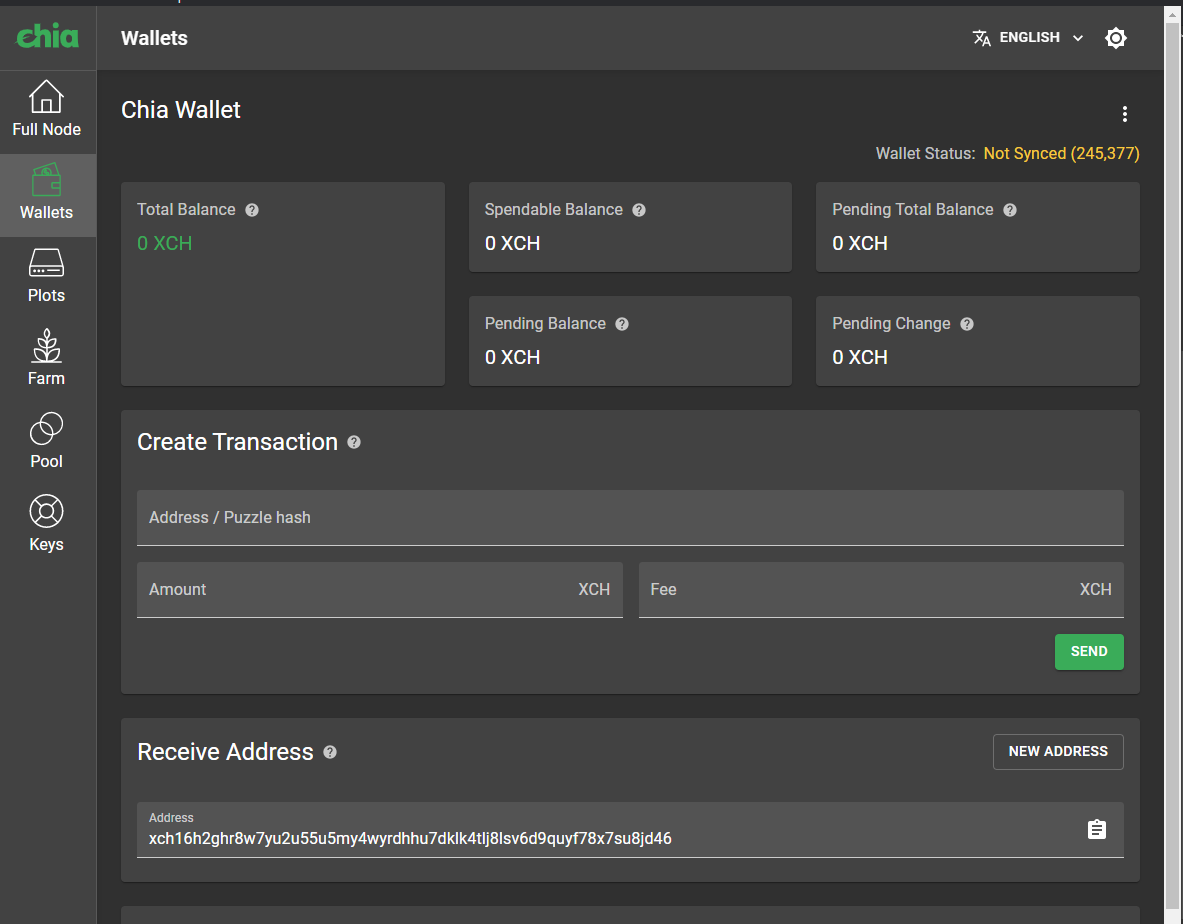Open the ENGLISH language dropdown
1183x924 pixels.
point(1028,38)
